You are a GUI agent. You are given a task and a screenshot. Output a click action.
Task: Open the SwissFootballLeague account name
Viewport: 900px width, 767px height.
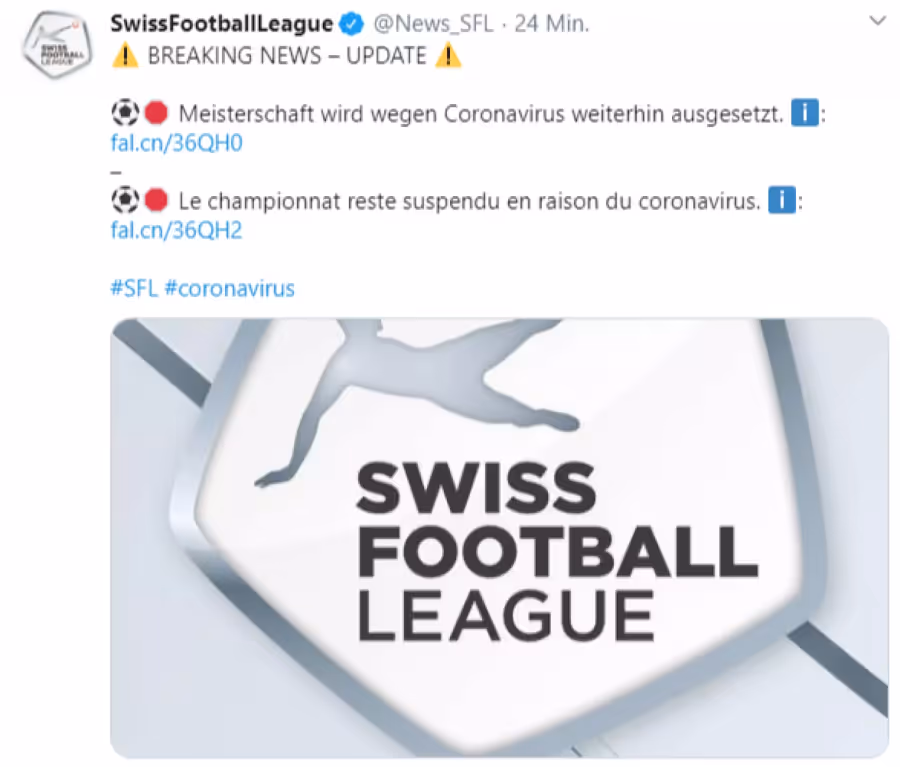(222, 24)
